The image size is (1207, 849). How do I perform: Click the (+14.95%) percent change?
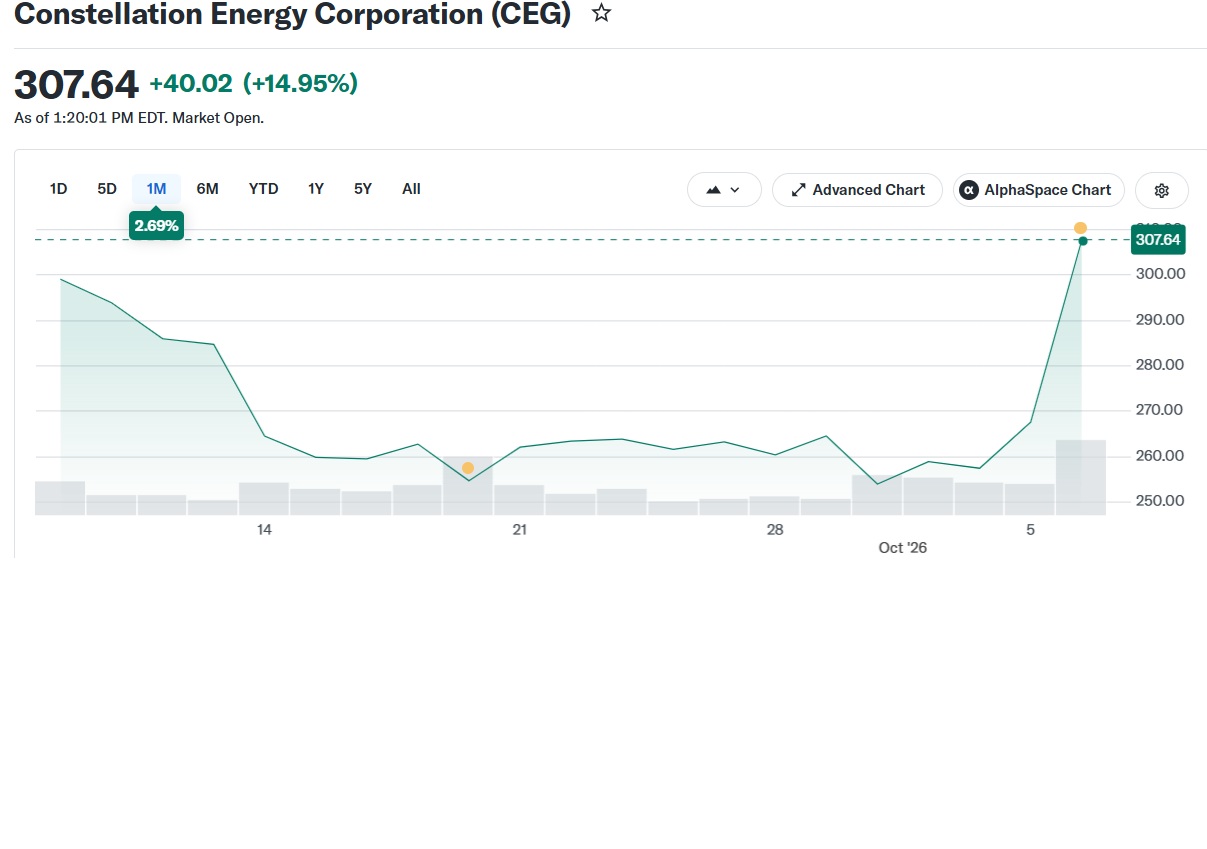(x=300, y=84)
